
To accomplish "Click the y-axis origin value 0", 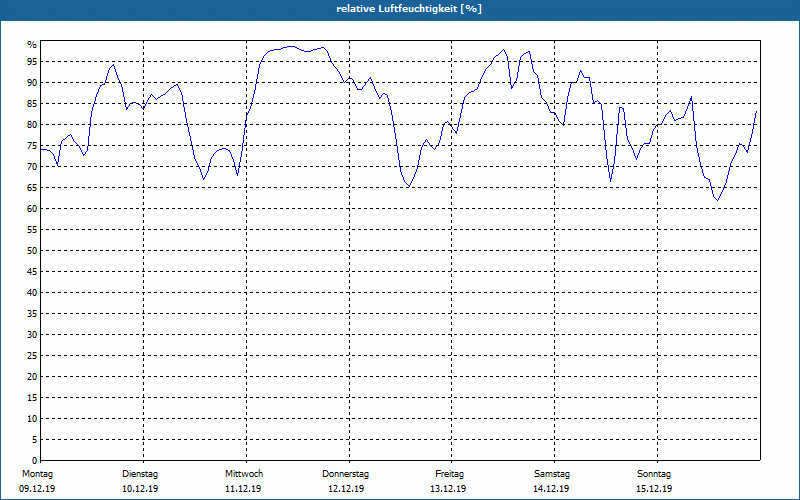I will click(35, 461).
